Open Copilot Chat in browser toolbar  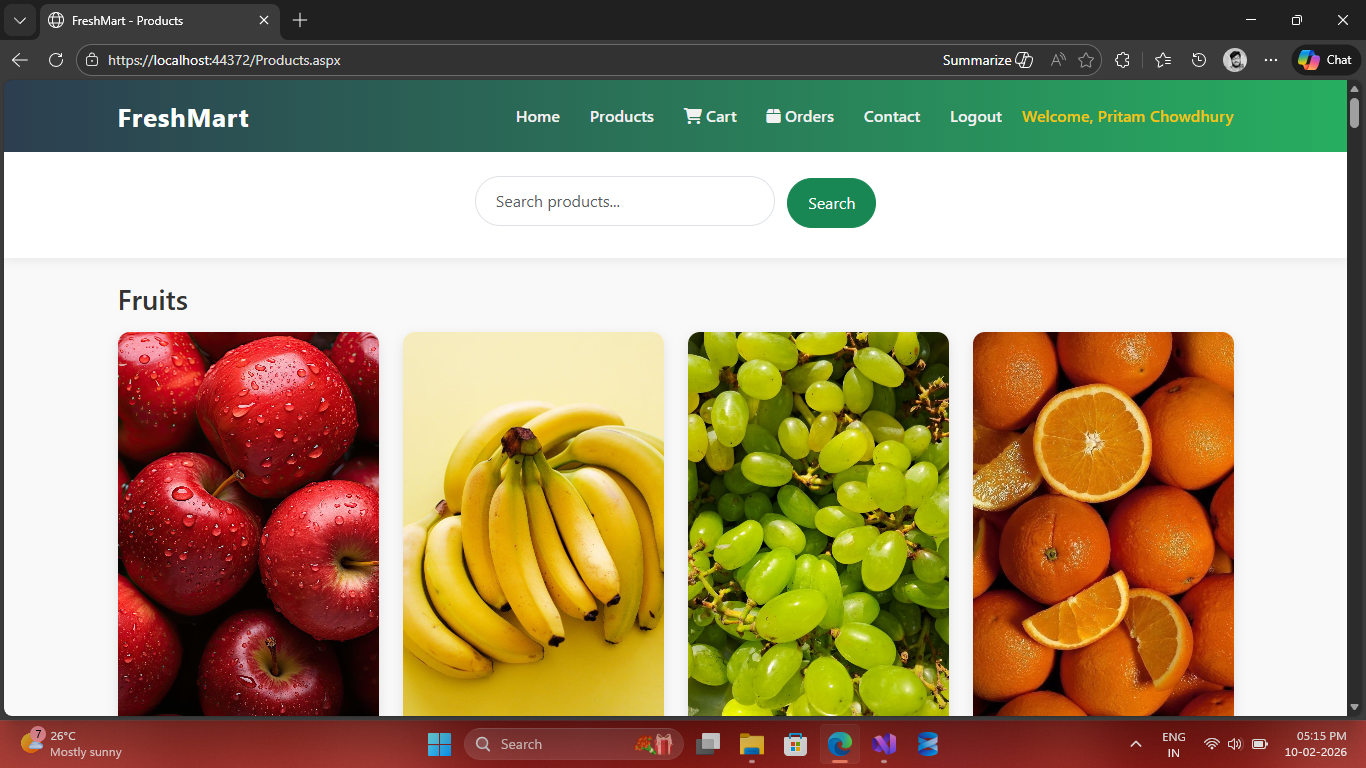(x=1326, y=60)
